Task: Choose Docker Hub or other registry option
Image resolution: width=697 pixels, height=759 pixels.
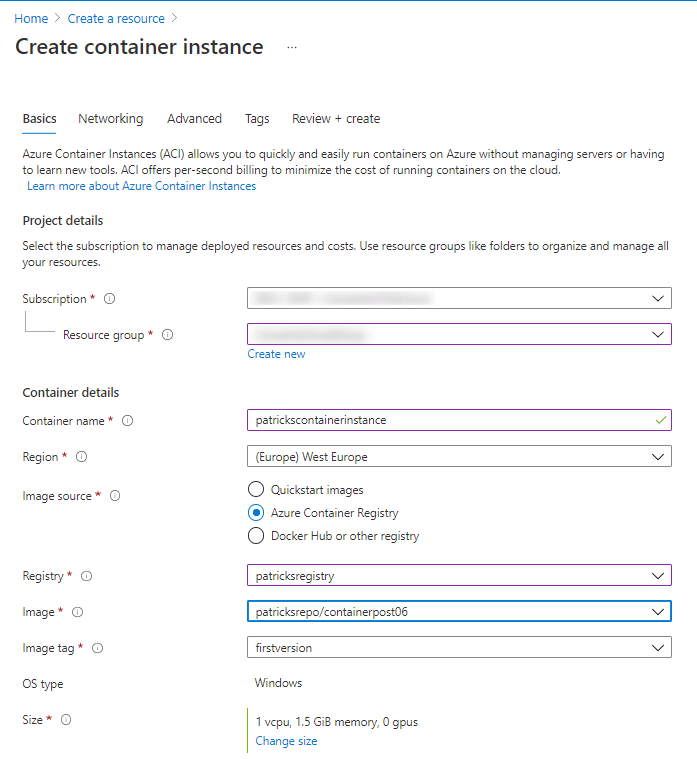Action: coord(256,536)
